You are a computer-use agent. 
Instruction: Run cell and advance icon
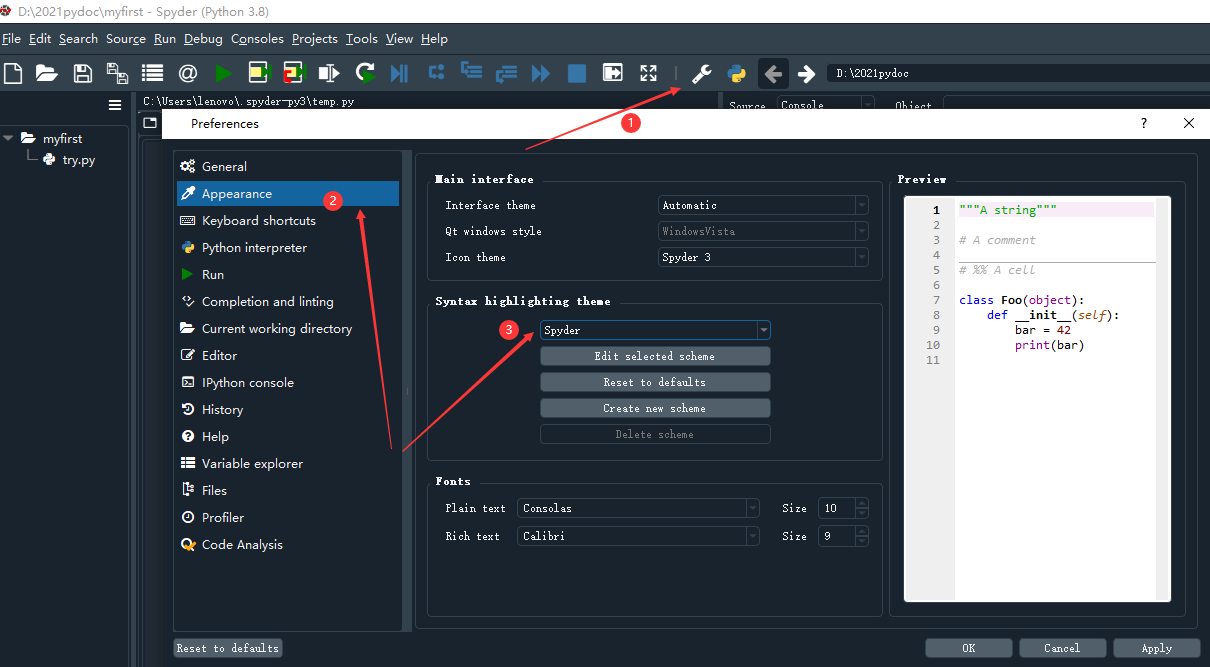click(293, 73)
